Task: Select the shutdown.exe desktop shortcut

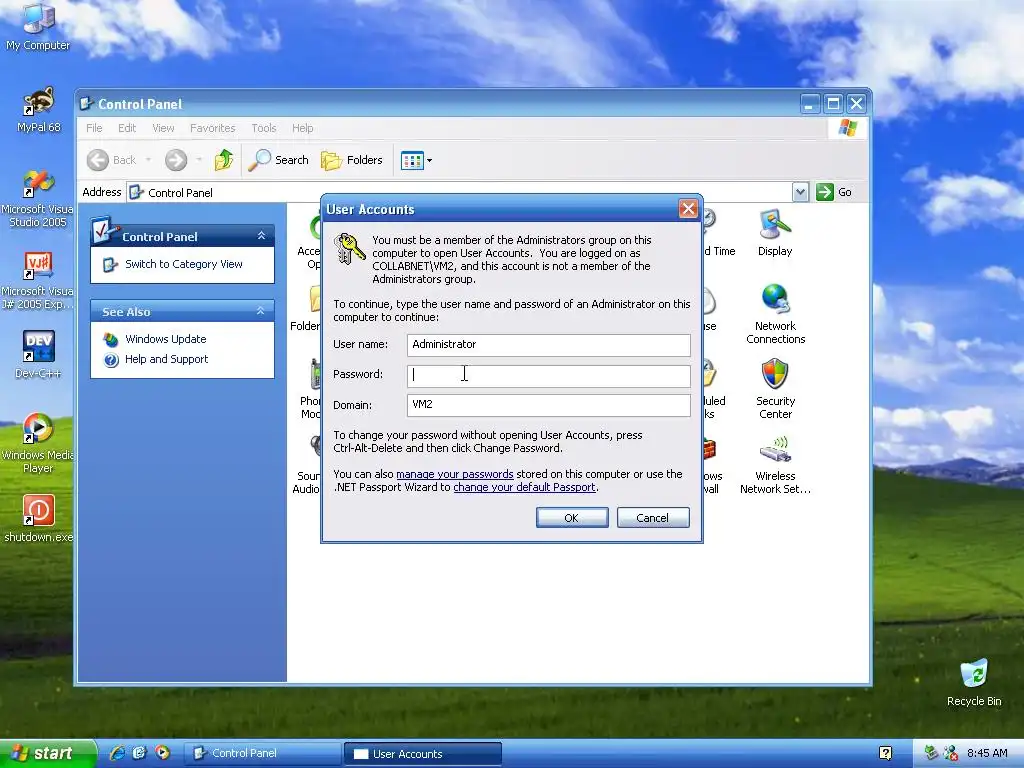Action: coord(39,519)
